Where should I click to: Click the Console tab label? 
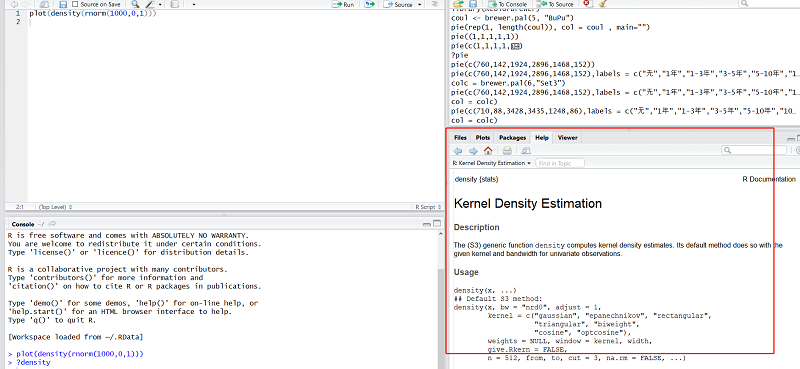[22, 224]
